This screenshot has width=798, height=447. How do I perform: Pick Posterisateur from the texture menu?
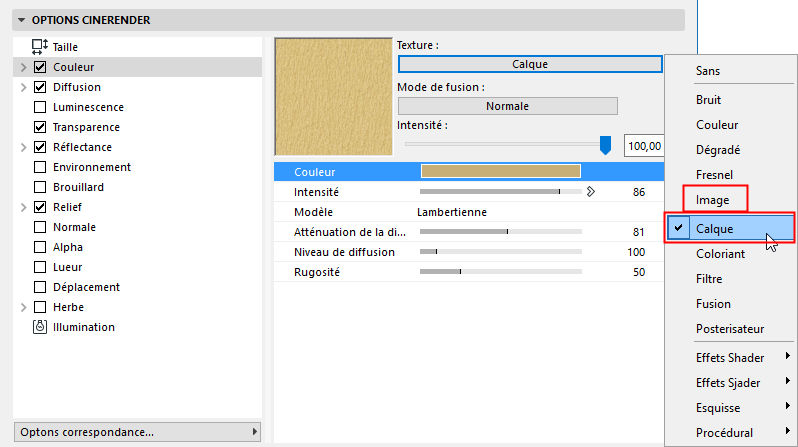730,328
